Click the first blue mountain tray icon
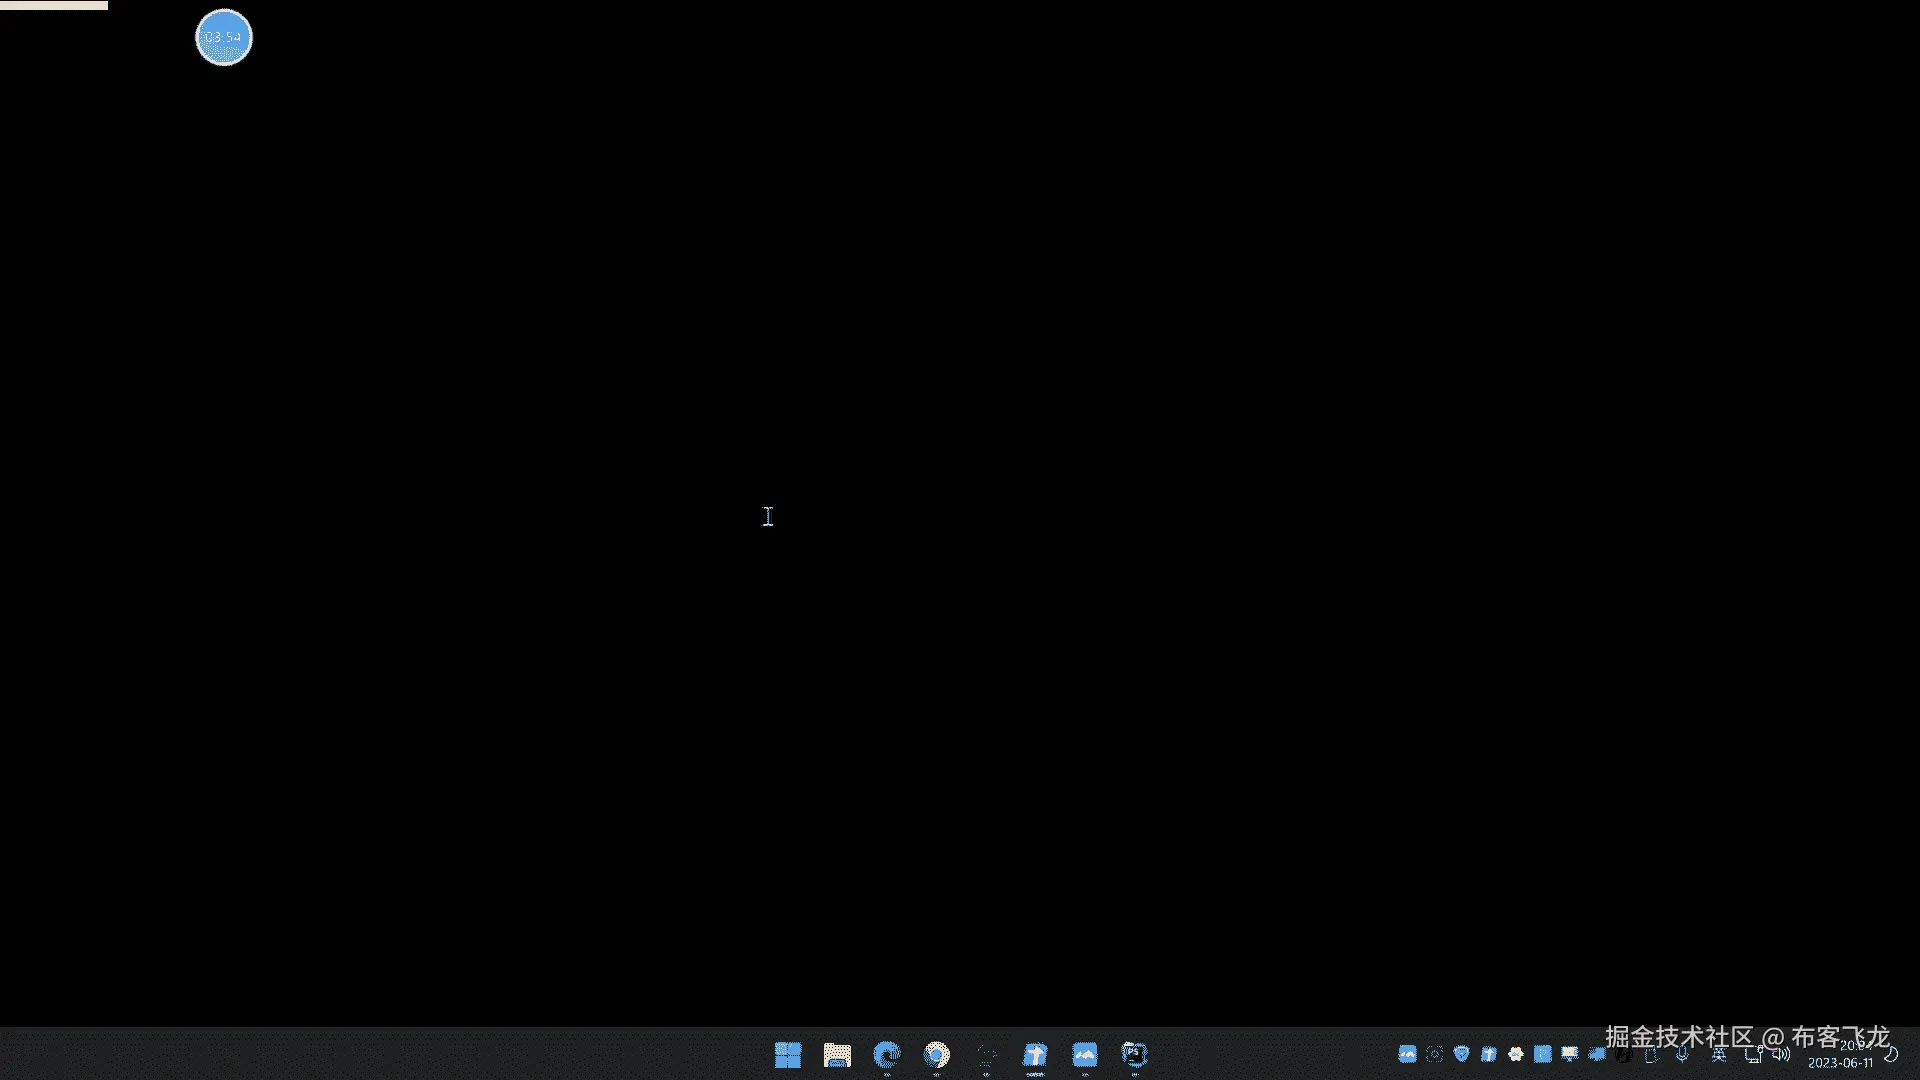The image size is (1920, 1080). point(1407,1054)
